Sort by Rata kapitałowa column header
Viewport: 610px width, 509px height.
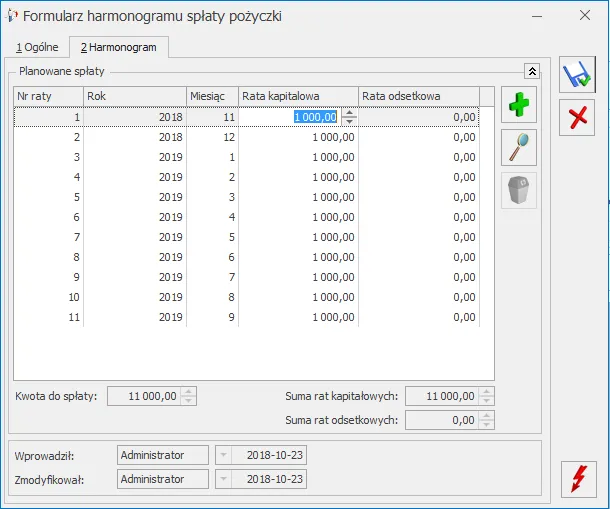[x=297, y=96]
